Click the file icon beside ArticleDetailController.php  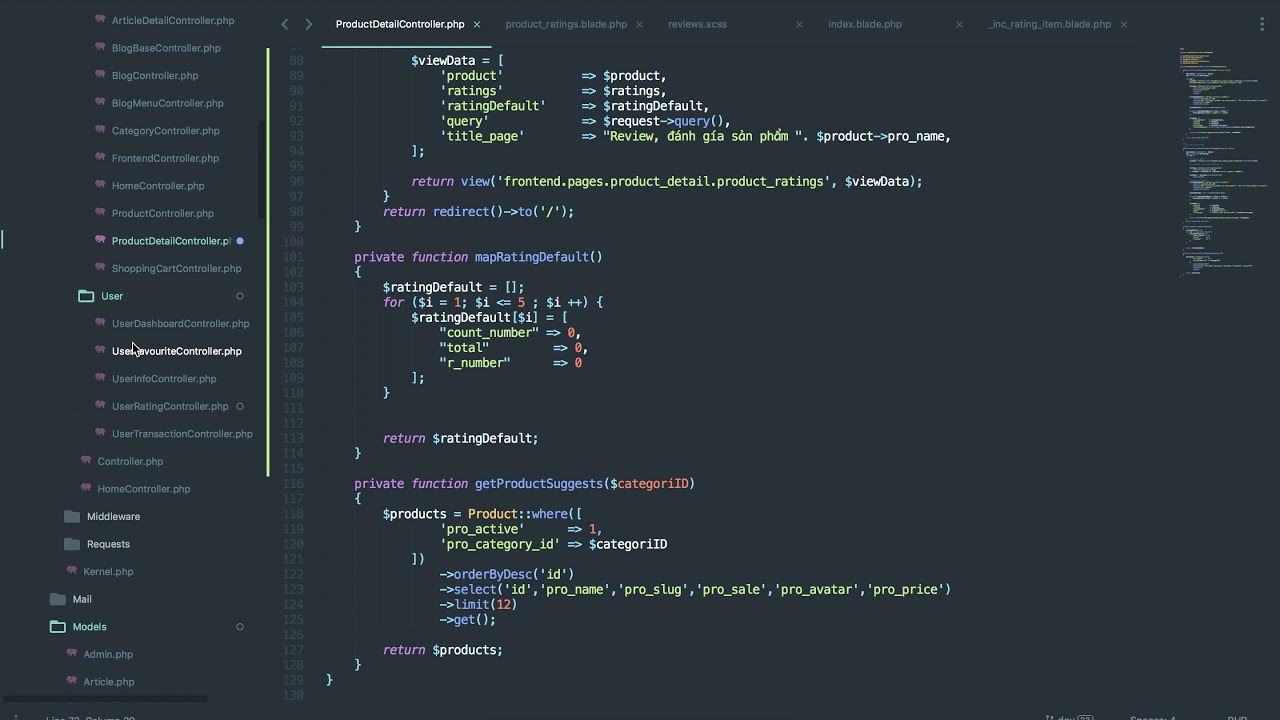101,19
